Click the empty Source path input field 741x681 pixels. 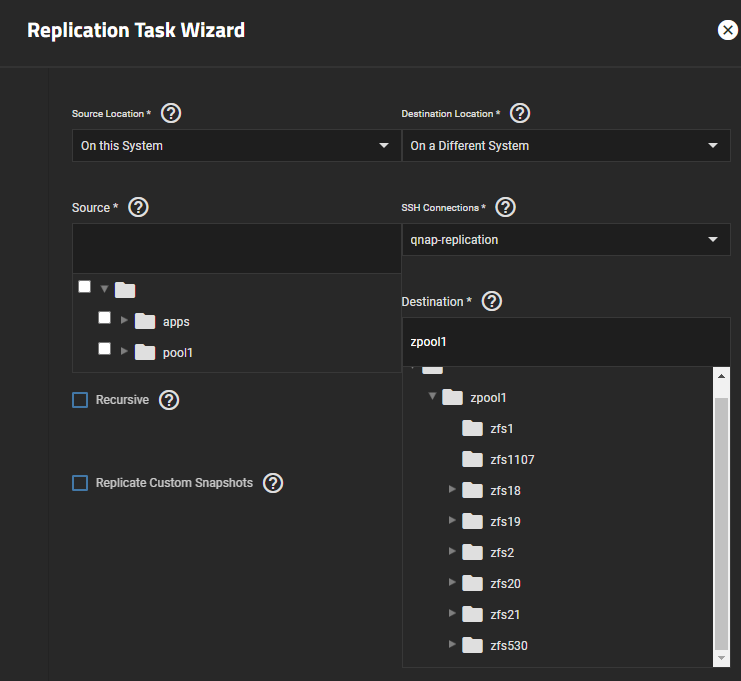tap(236, 248)
